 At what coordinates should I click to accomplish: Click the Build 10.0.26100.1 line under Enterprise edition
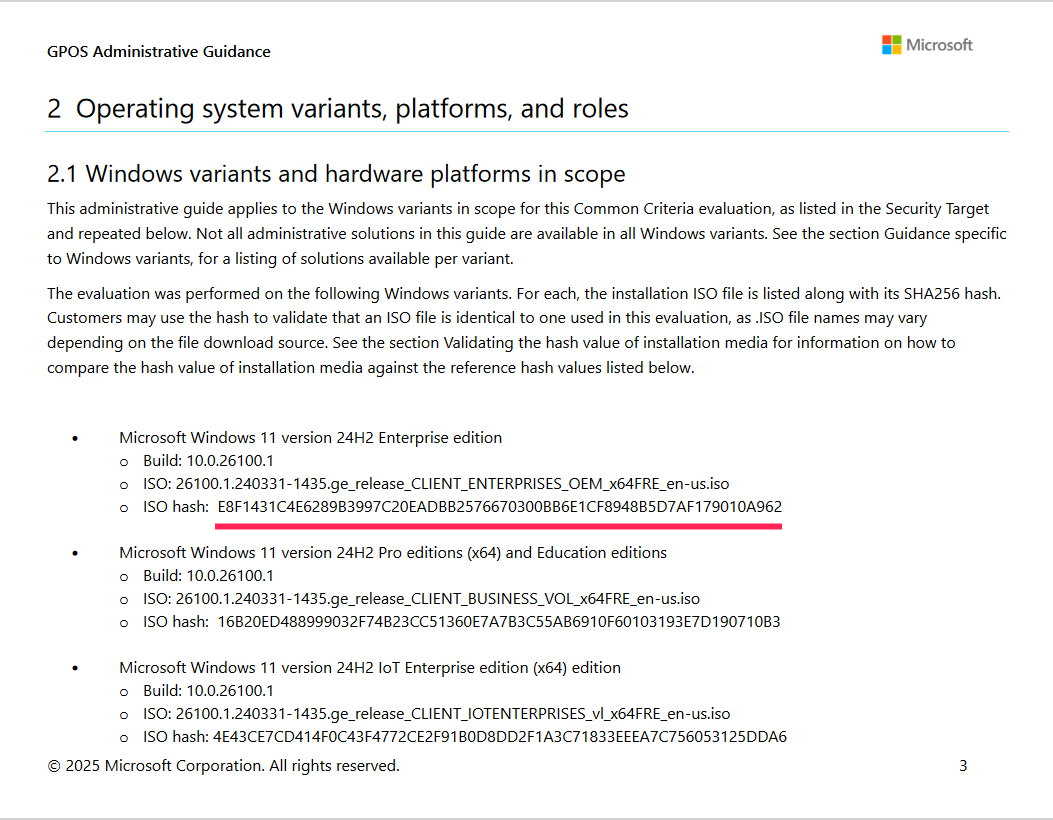(208, 461)
